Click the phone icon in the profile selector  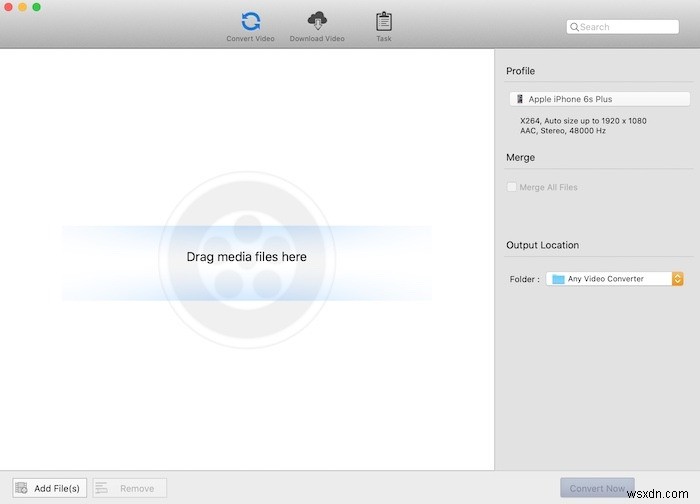coord(520,99)
